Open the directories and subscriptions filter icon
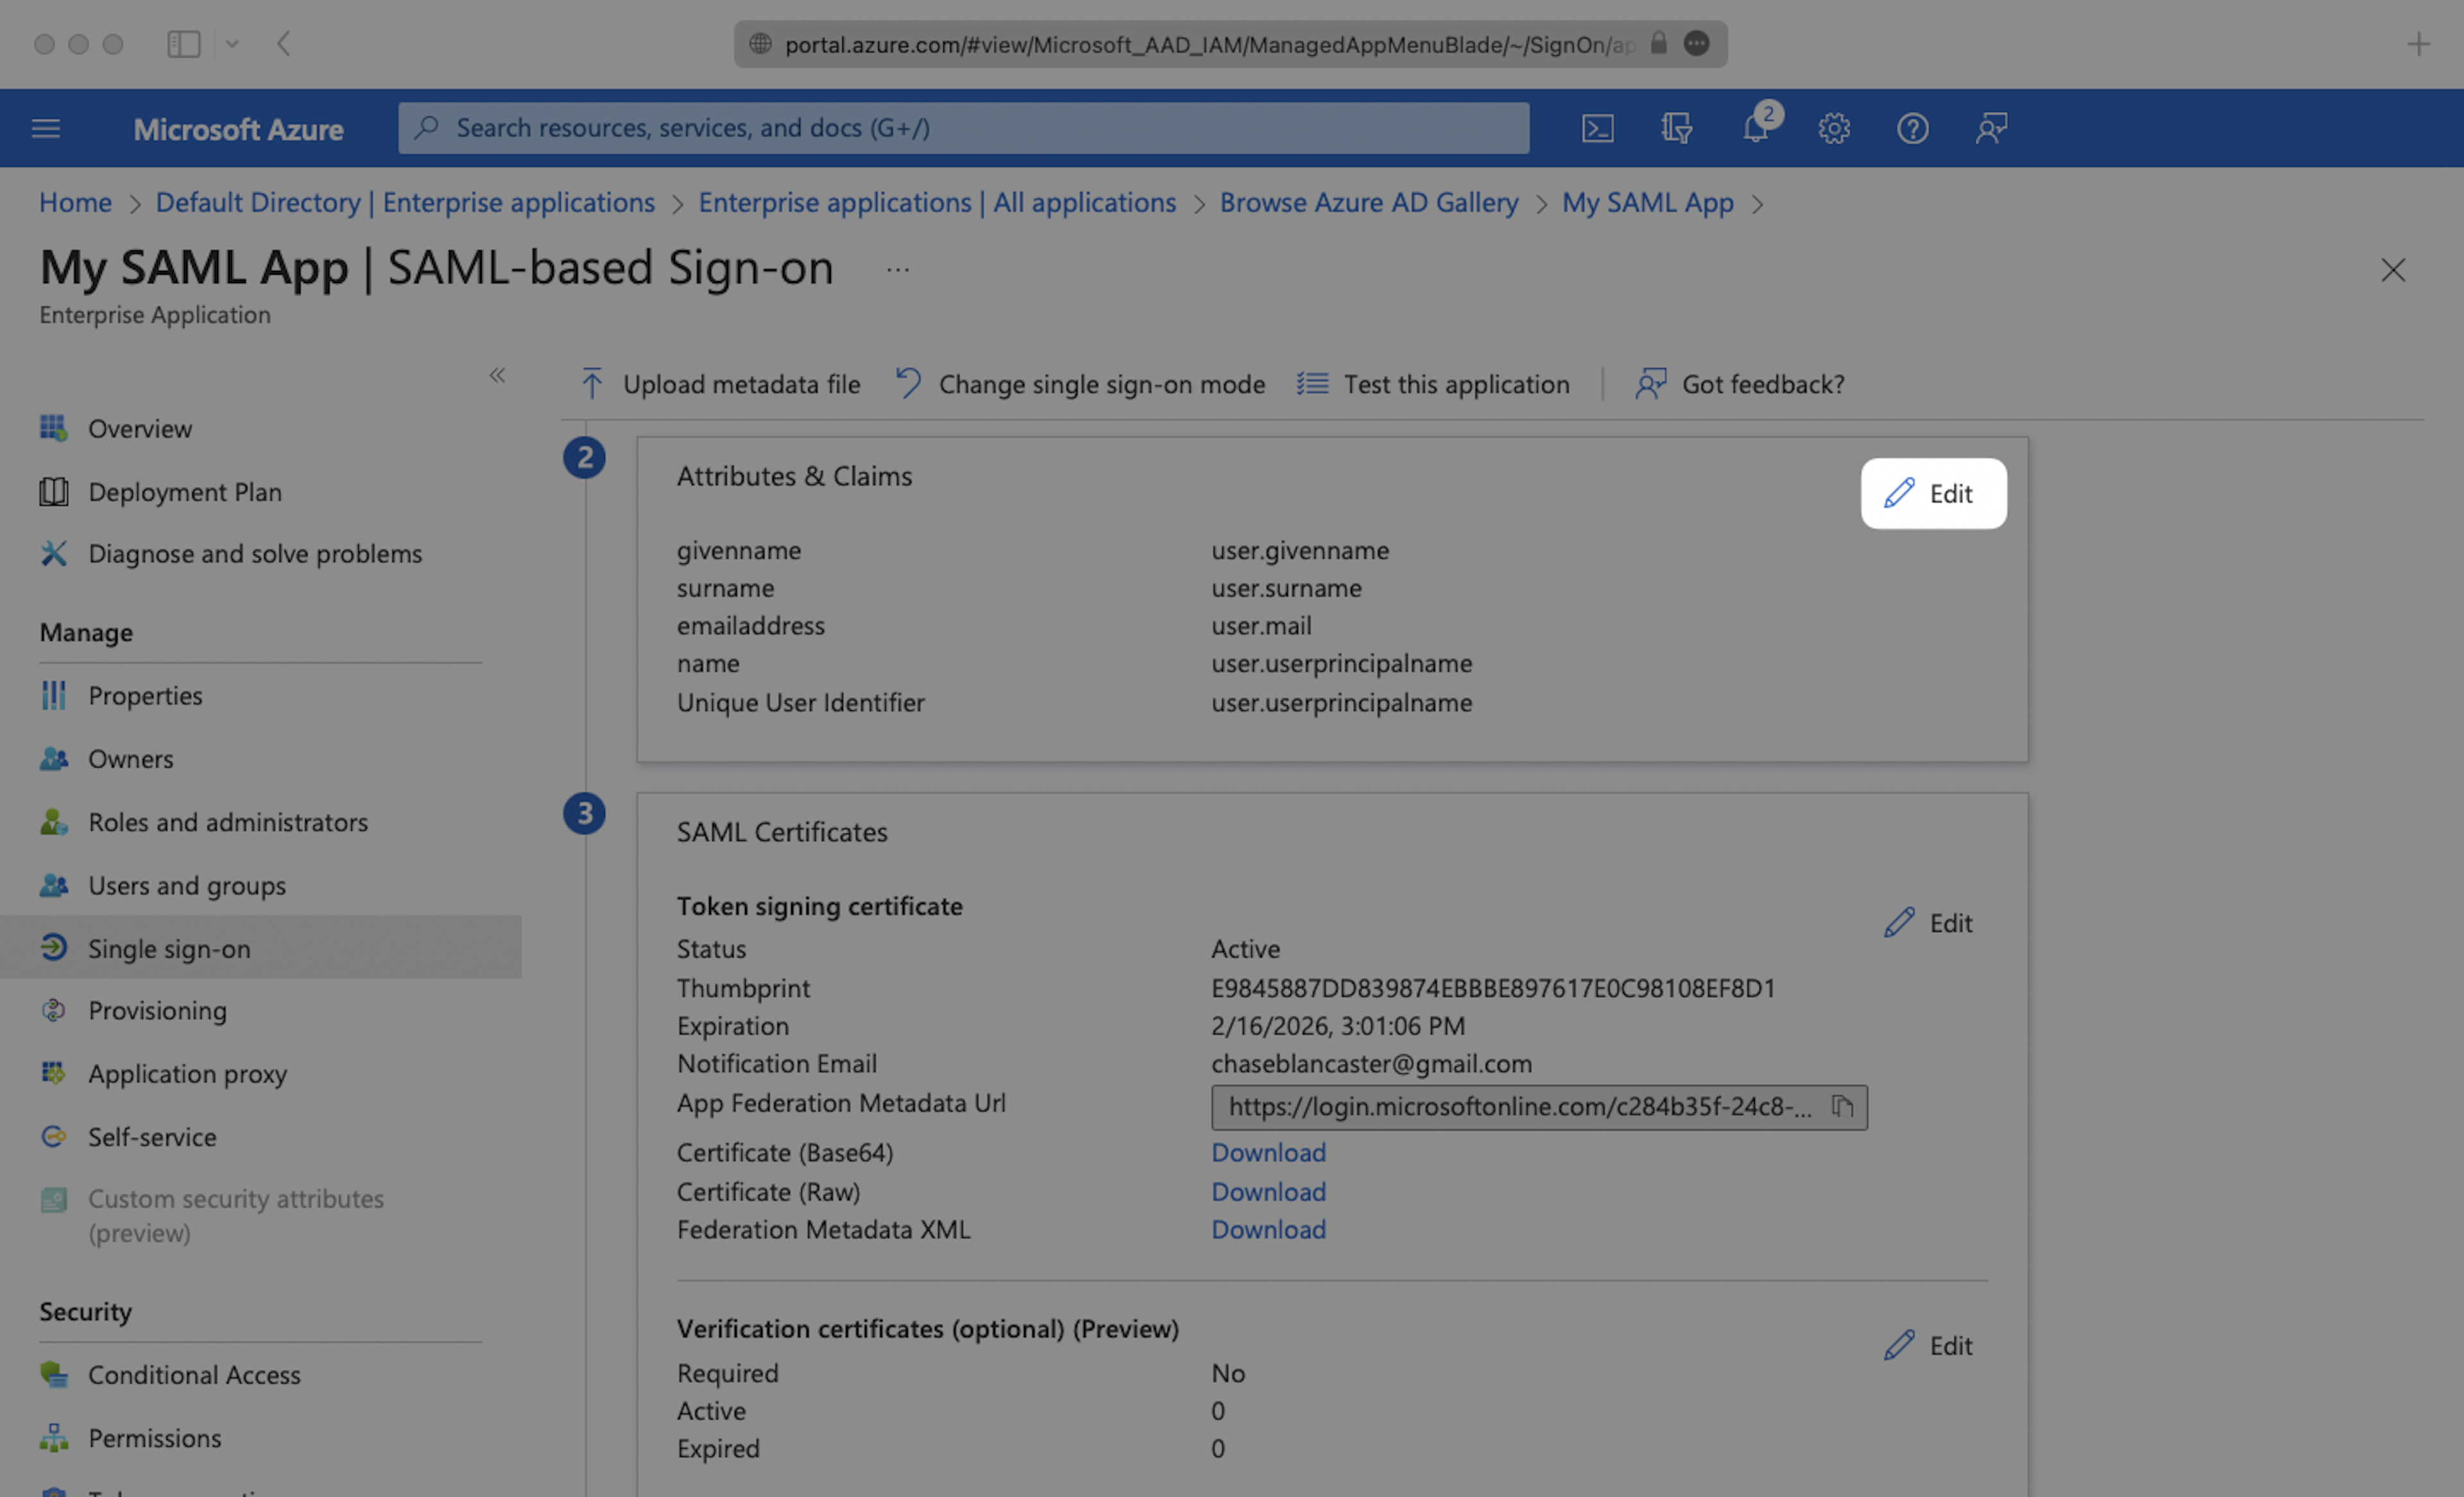 (x=1676, y=128)
